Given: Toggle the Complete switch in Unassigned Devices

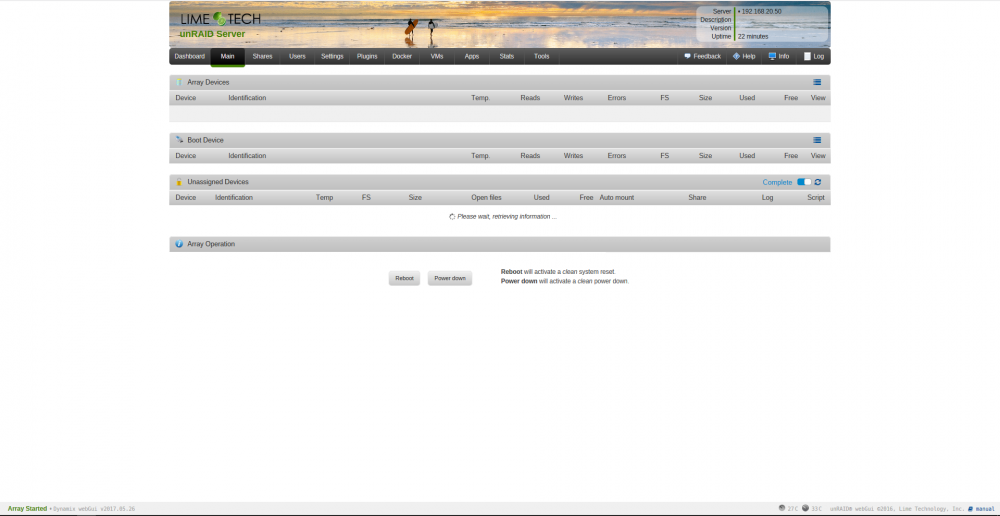Looking at the screenshot, I should click(804, 182).
